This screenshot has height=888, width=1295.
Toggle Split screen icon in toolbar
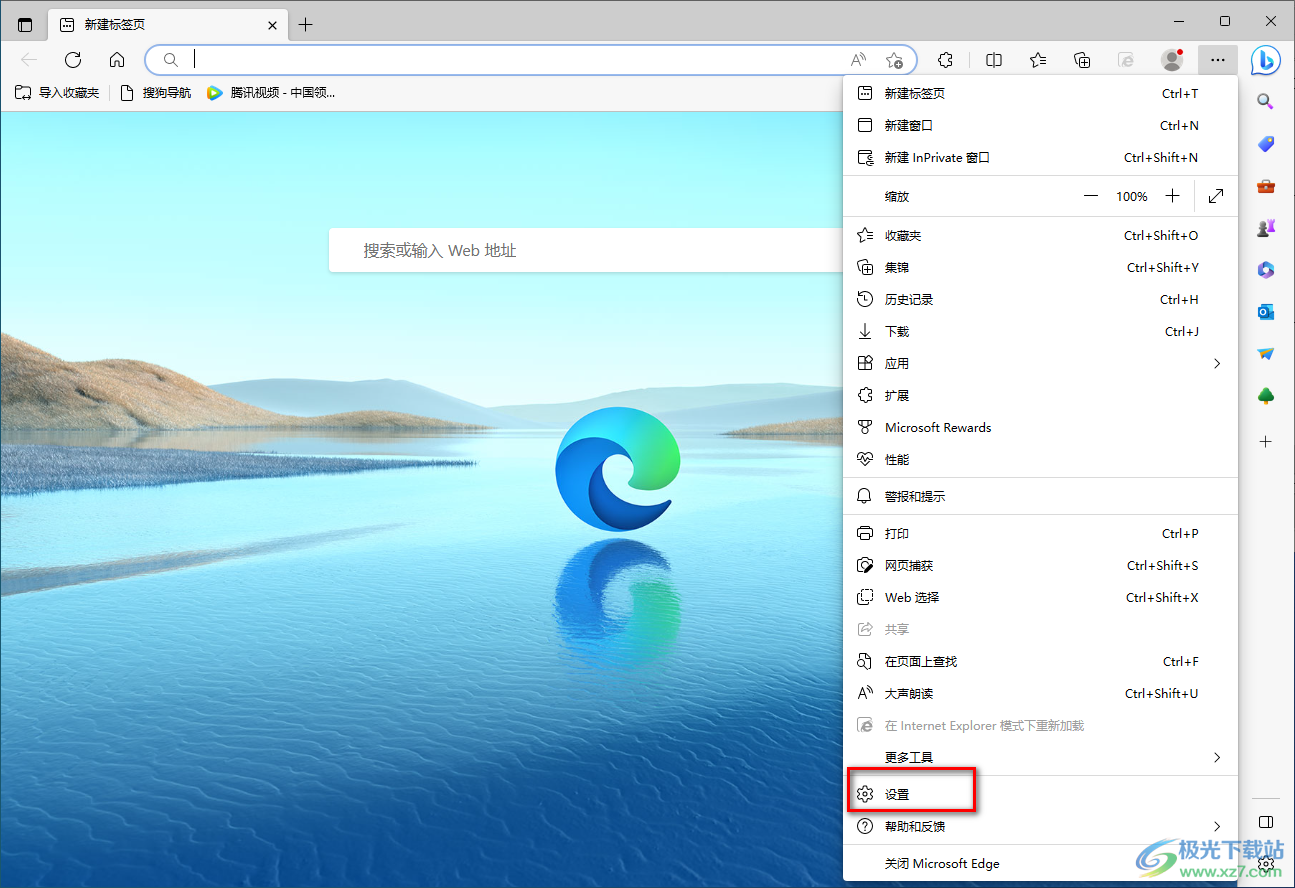click(x=994, y=60)
